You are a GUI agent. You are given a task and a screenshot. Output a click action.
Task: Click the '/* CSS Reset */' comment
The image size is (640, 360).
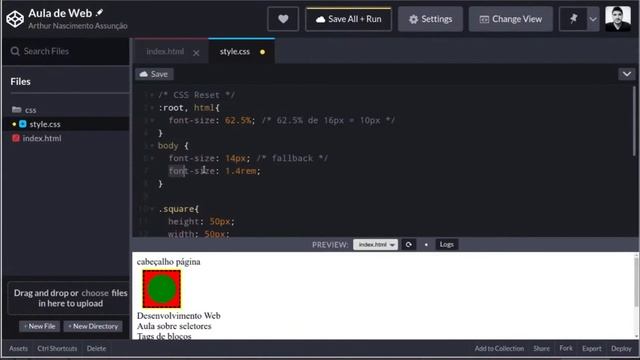[196, 95]
